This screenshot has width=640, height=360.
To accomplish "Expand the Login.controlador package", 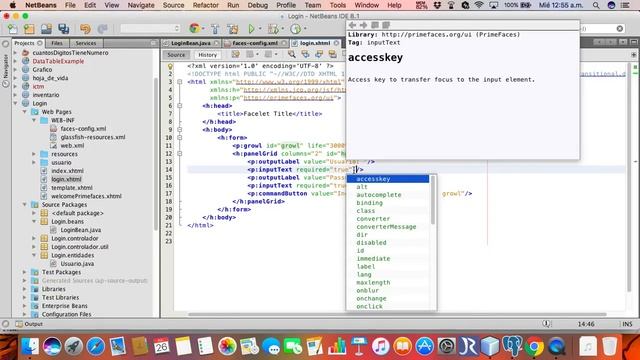I will (34, 238).
